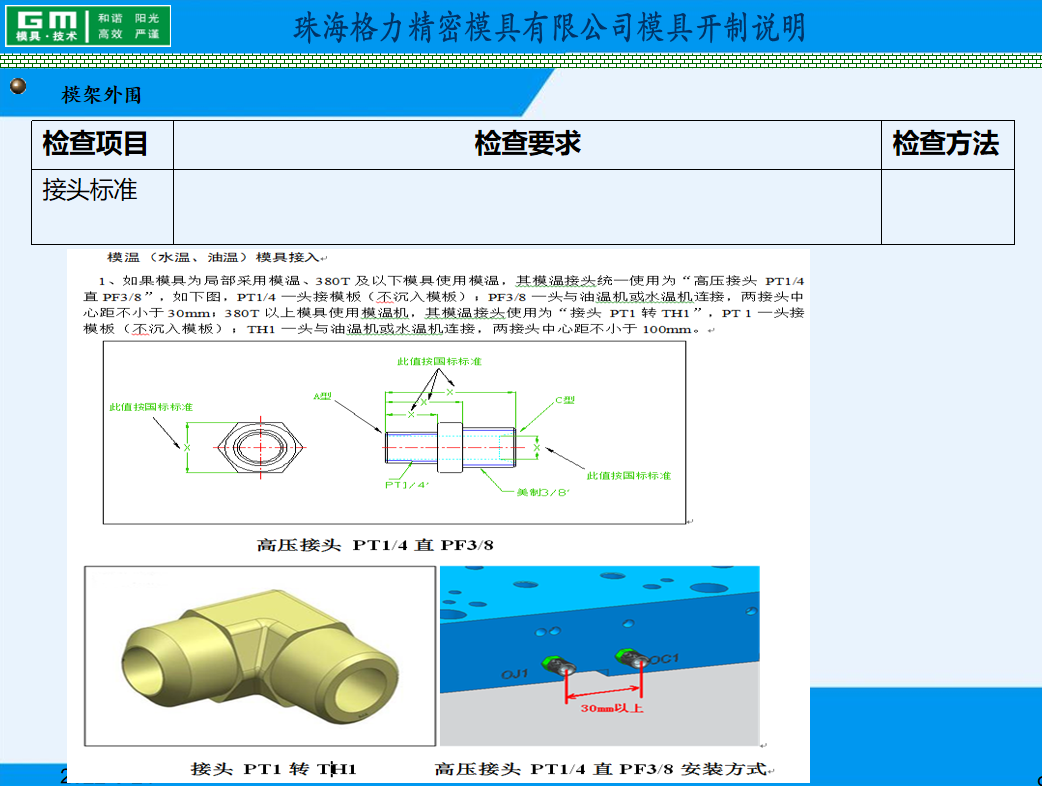The height and width of the screenshot is (786, 1042).
Task: Click the OJ1 label on the mold
Action: click(x=514, y=674)
